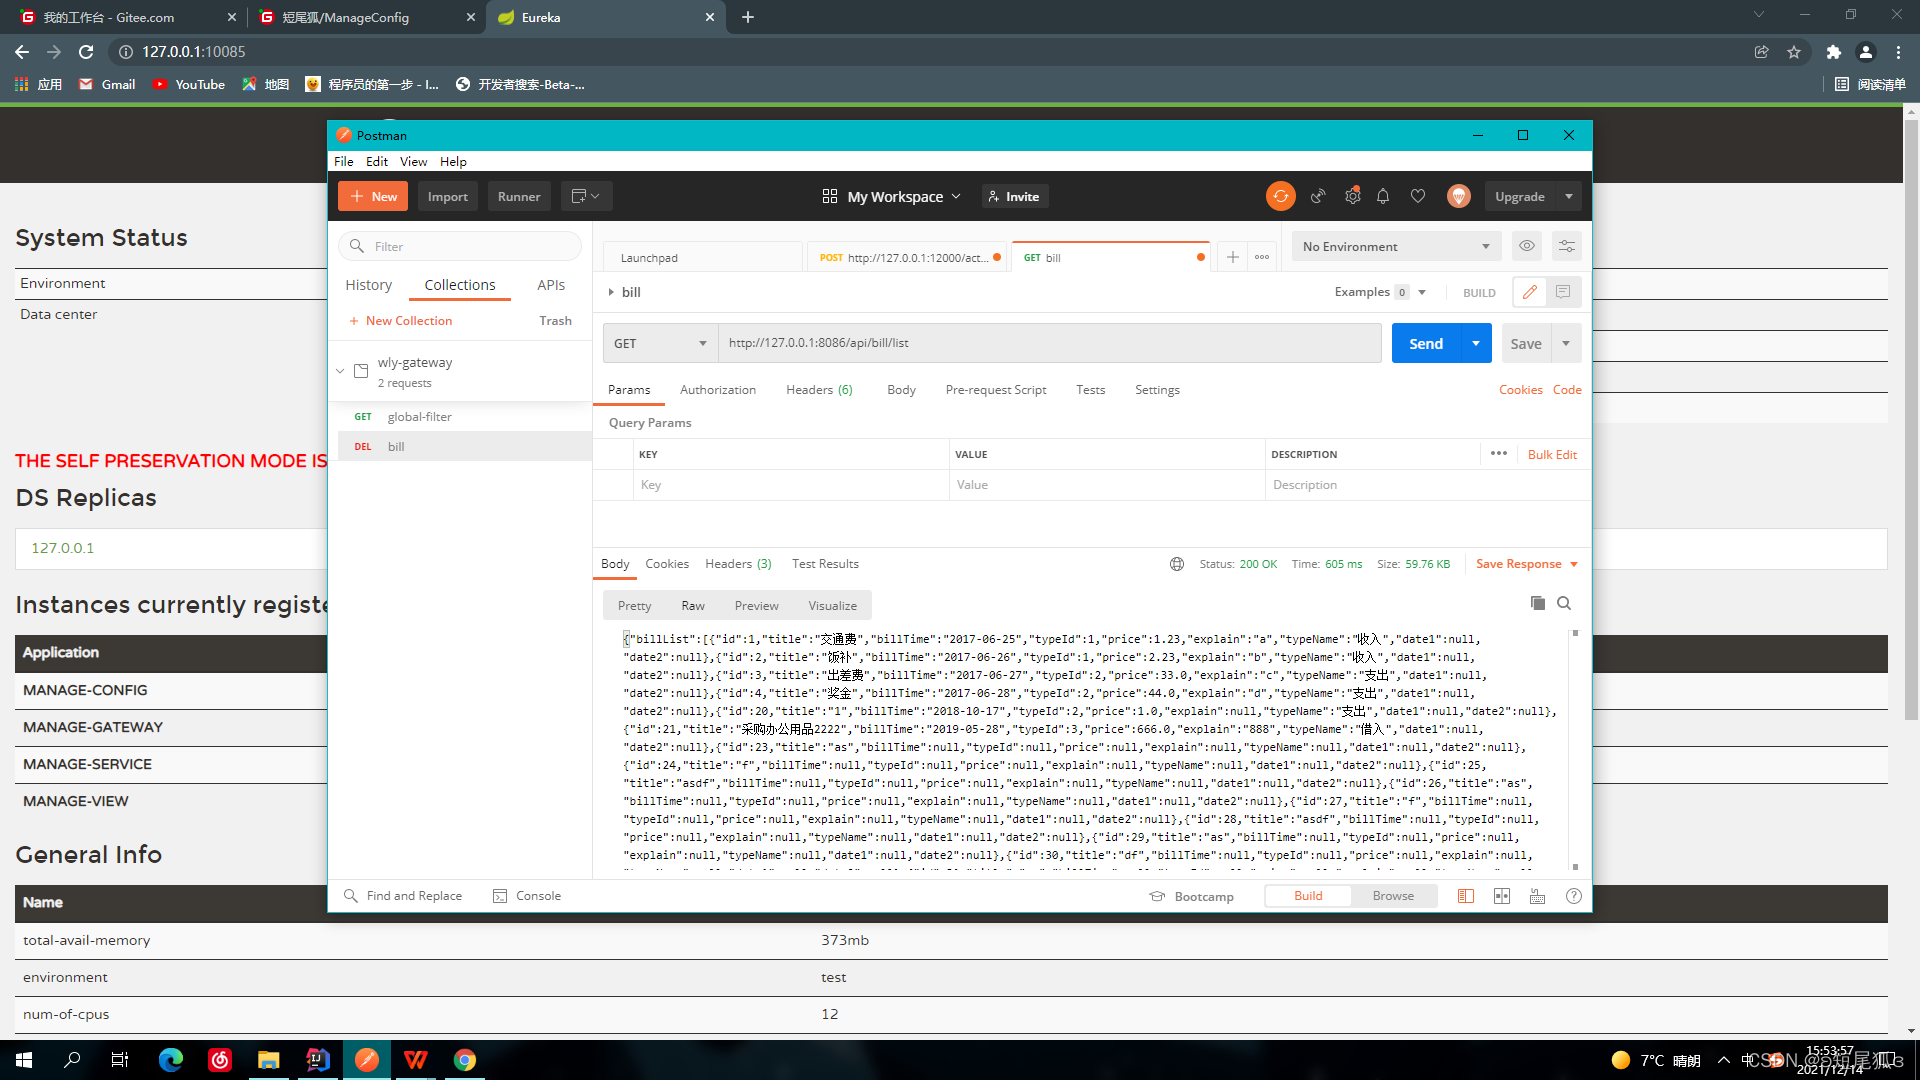Open comments icon beside BUILD
This screenshot has width=1920, height=1080.
coord(1563,292)
